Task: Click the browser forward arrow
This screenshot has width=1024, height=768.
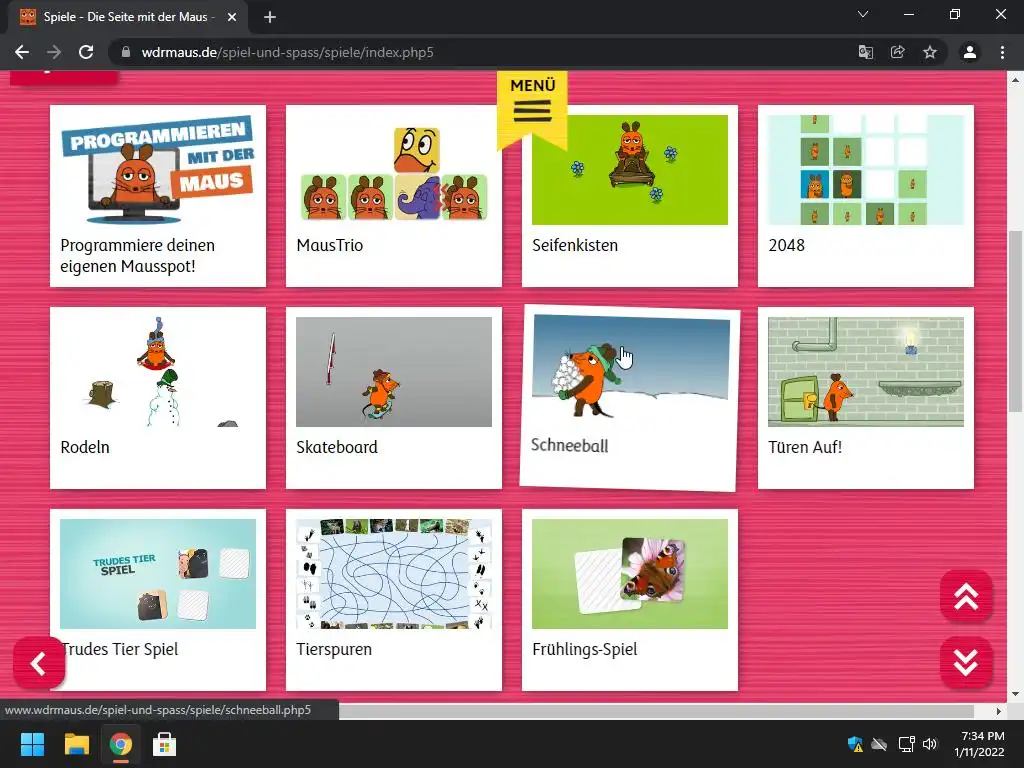Action: [x=54, y=52]
